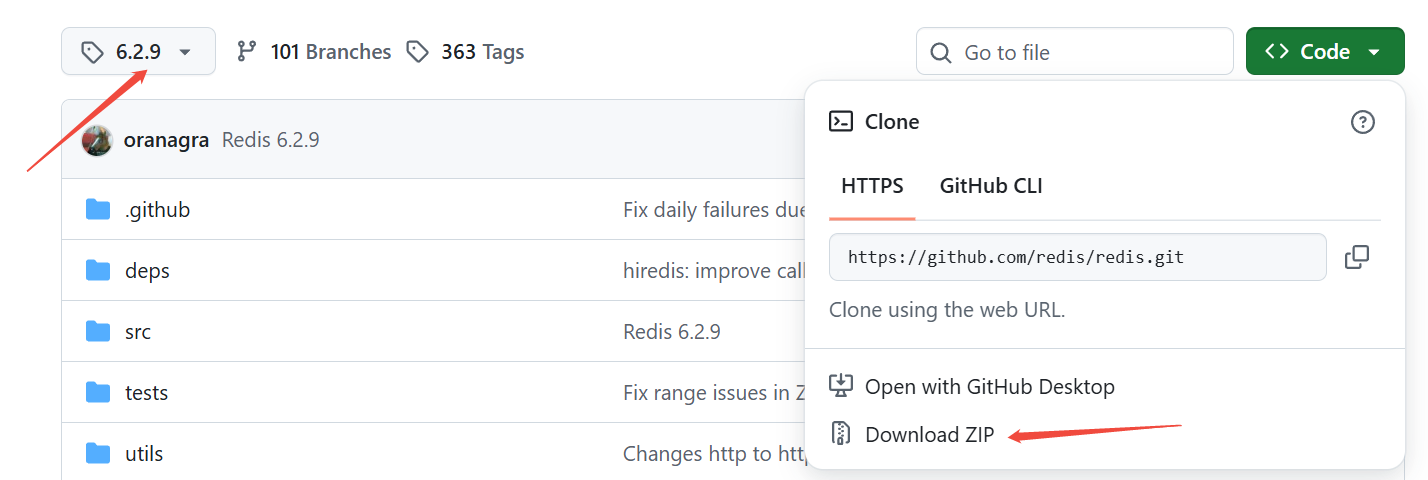1428x480 pixels.
Task: Click oranagra's avatar image
Action: 97,140
